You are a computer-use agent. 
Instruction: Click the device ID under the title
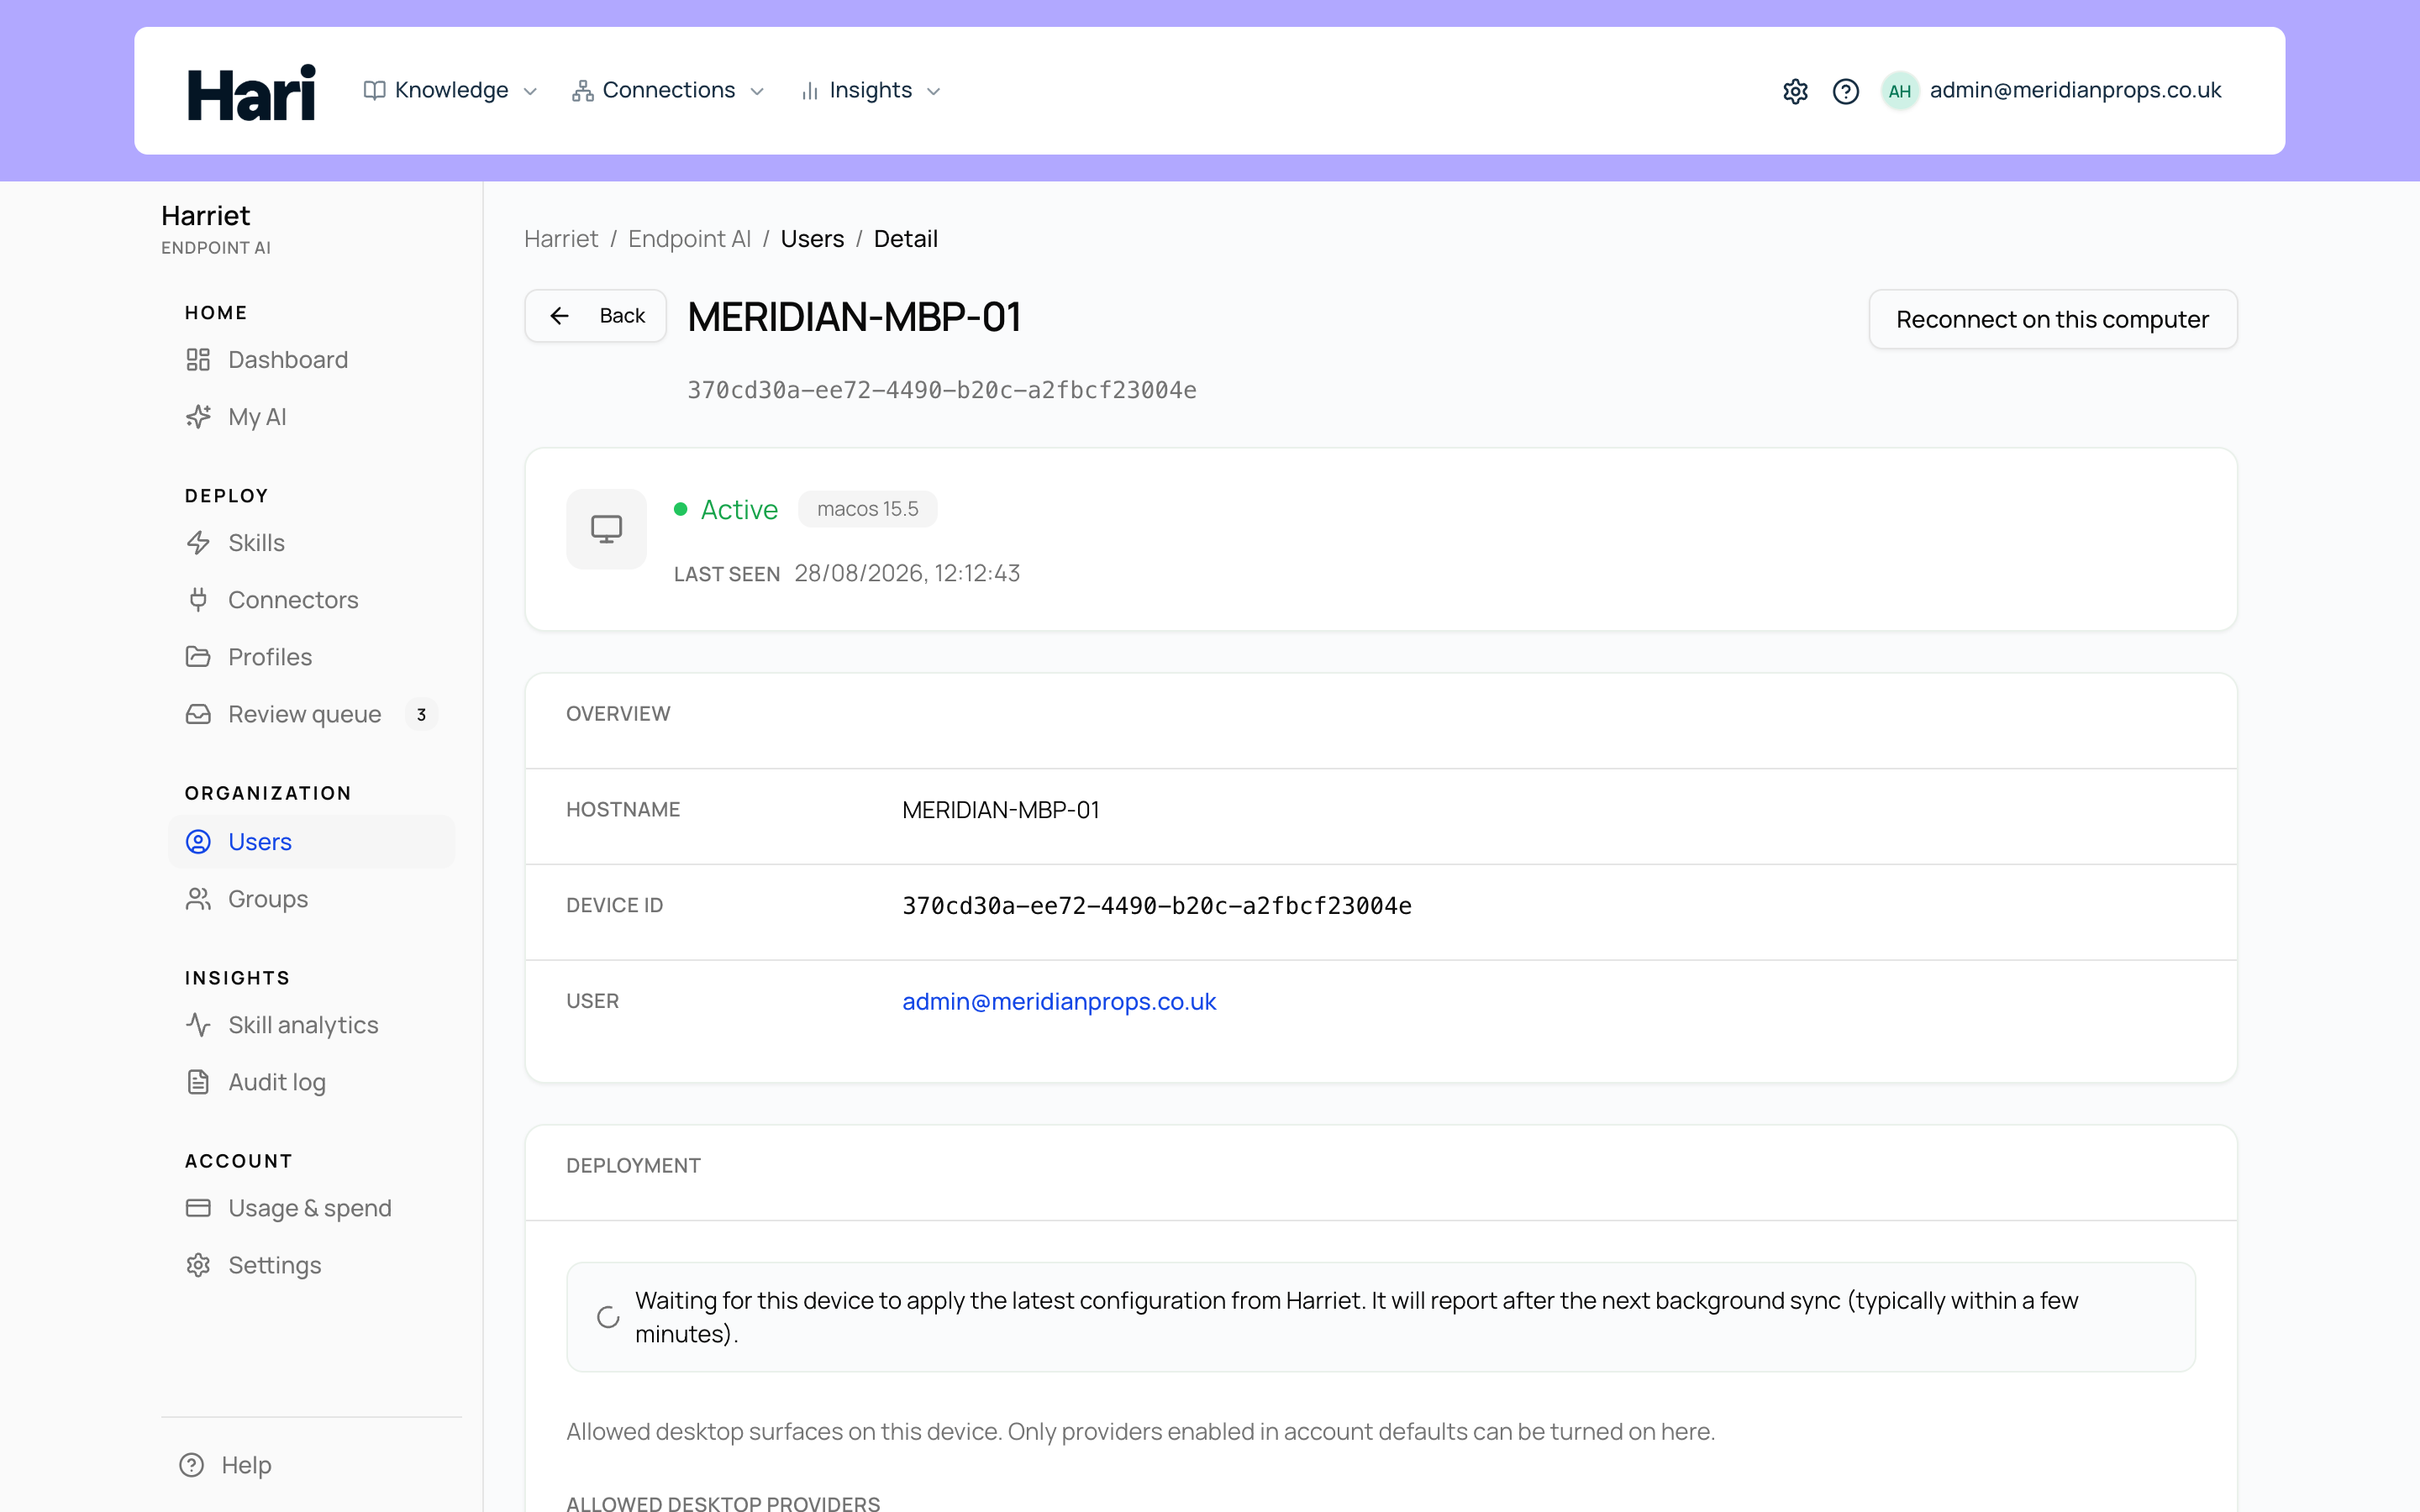pos(941,390)
